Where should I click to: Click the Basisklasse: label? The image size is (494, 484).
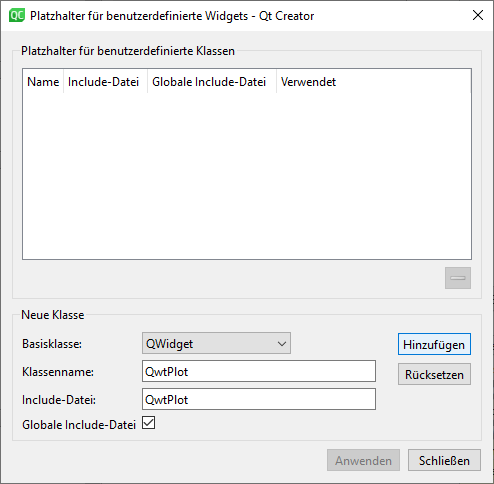[x=52, y=344]
